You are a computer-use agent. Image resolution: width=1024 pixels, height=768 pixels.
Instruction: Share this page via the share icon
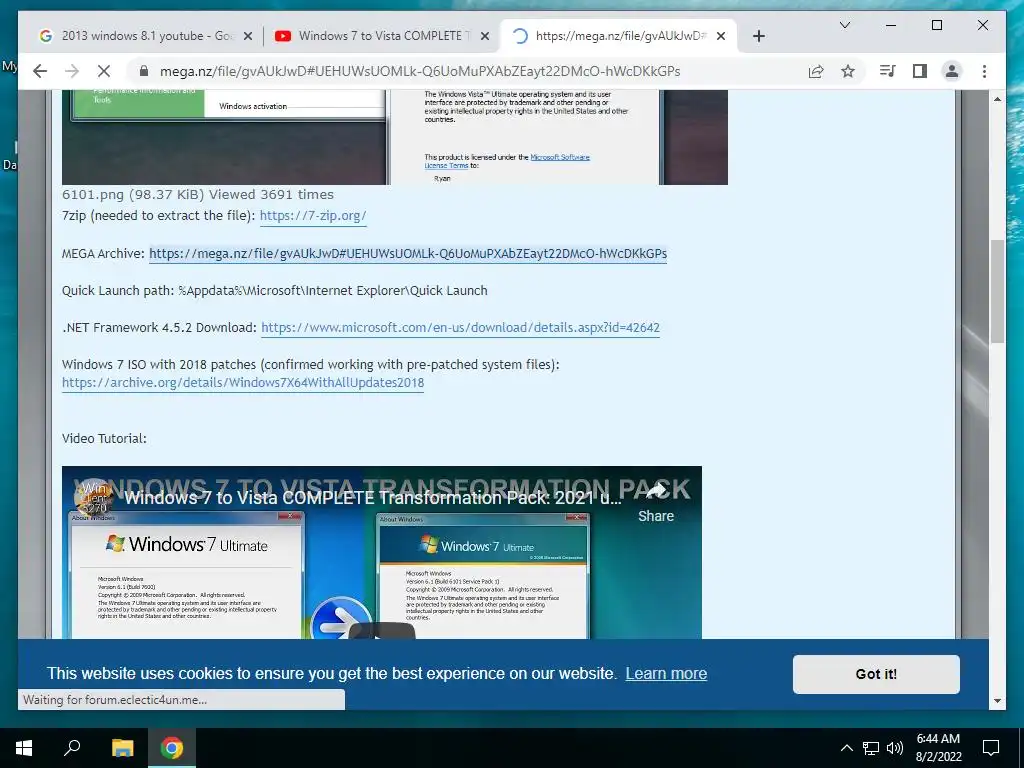[x=816, y=71]
